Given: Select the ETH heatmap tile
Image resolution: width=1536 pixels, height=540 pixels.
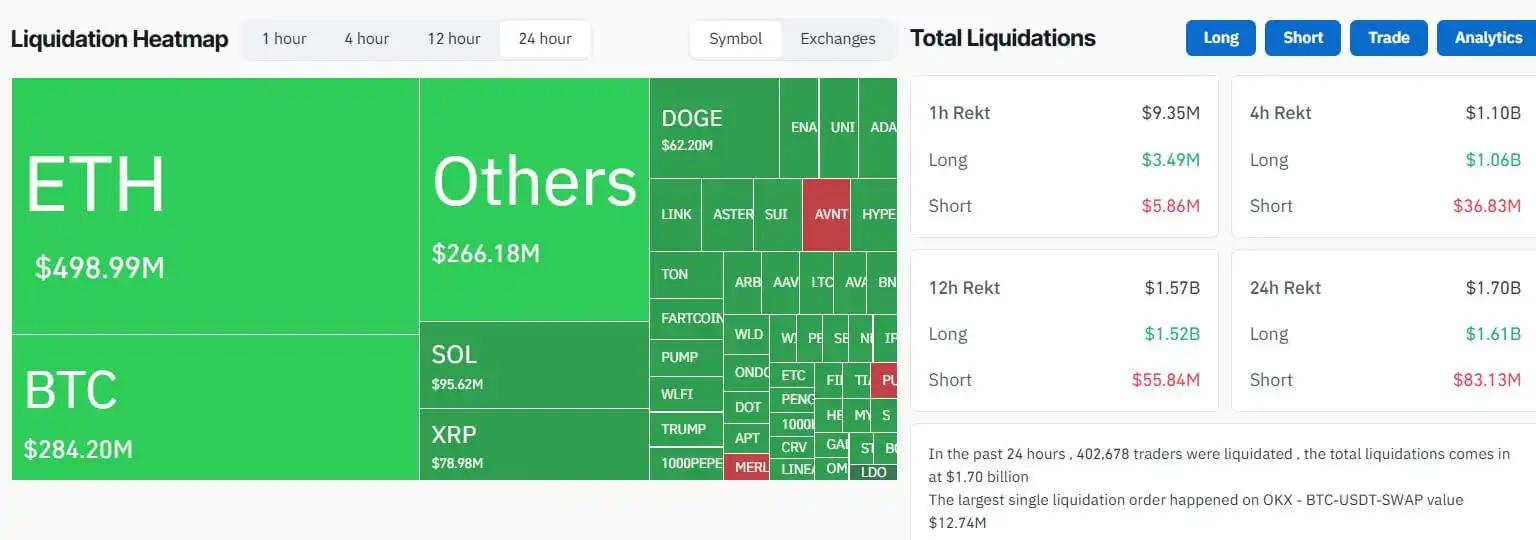Looking at the screenshot, I should tap(215, 206).
